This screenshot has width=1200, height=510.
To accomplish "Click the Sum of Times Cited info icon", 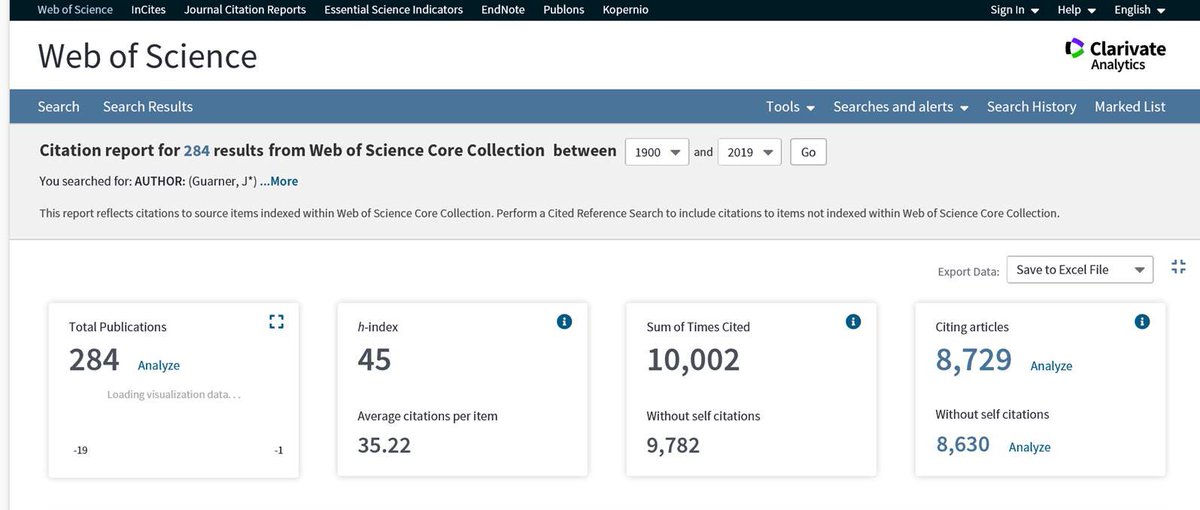I will [x=853, y=321].
